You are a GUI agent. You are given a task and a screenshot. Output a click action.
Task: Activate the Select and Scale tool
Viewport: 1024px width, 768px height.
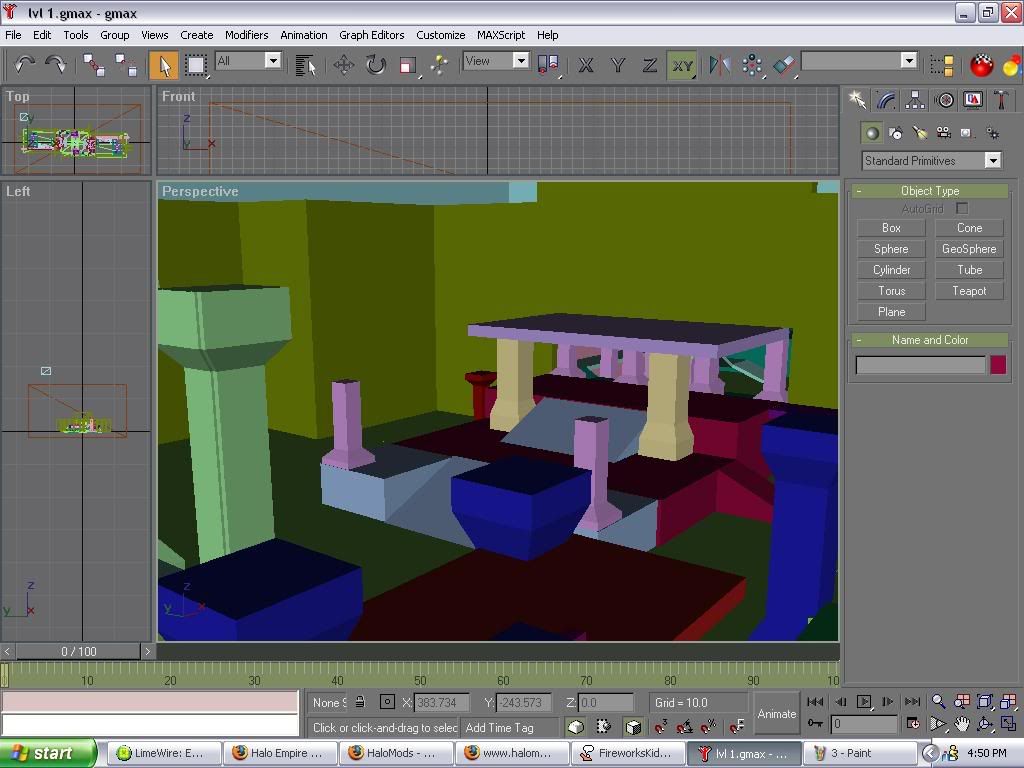408,65
